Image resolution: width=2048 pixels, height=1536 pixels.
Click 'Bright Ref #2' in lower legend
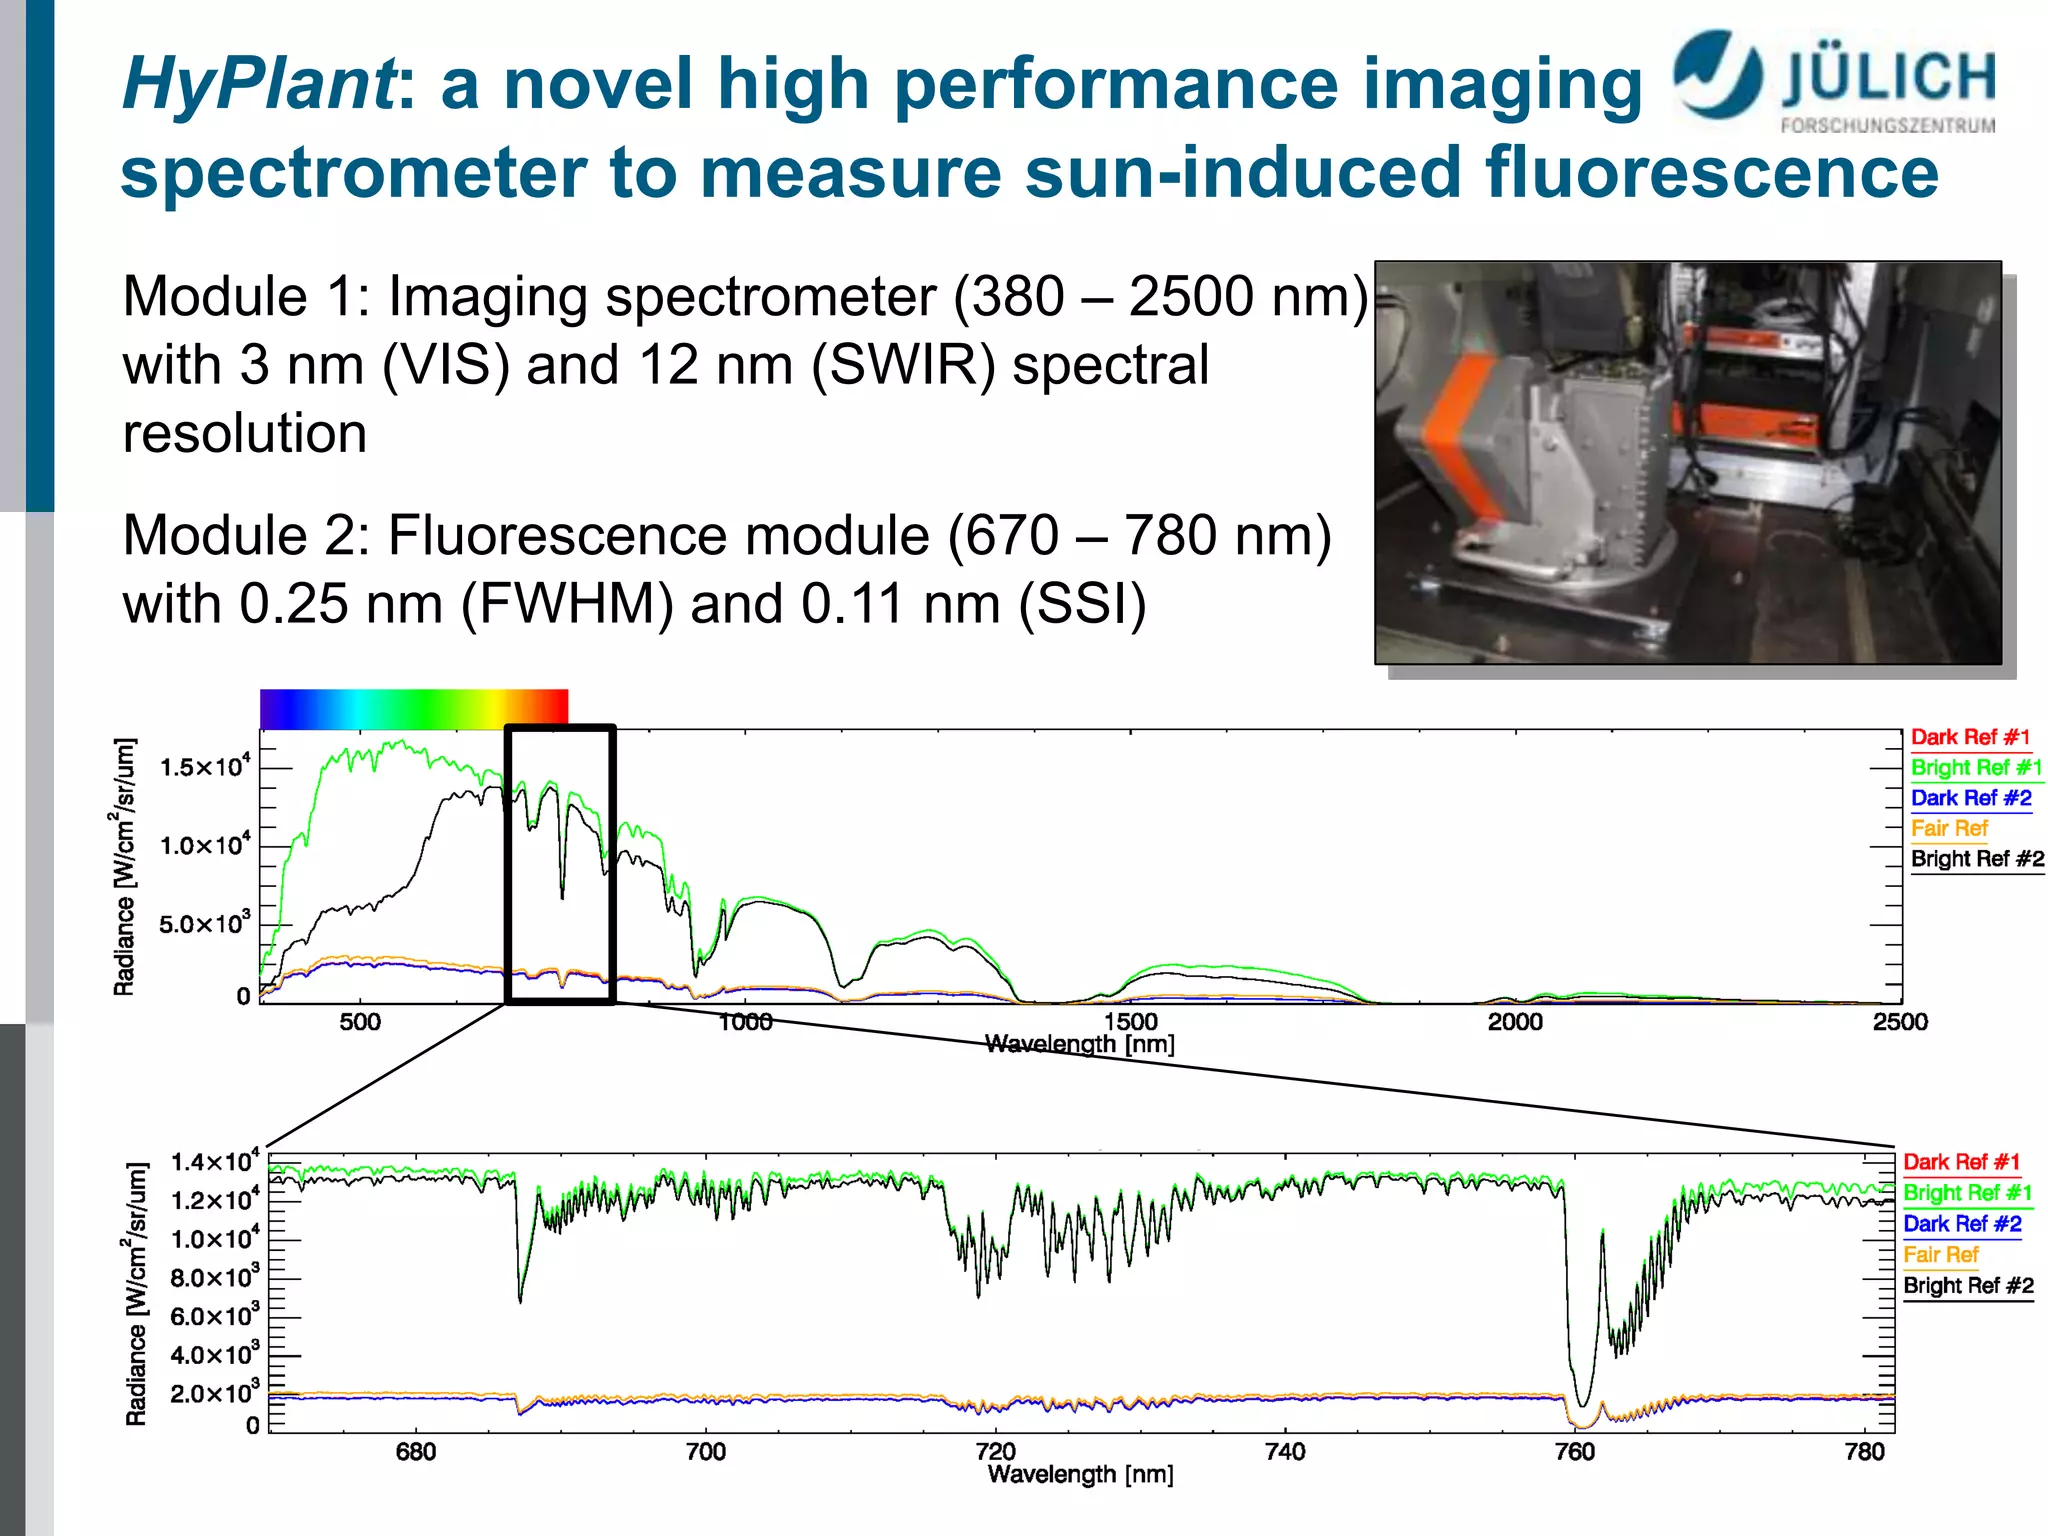[1969, 1286]
